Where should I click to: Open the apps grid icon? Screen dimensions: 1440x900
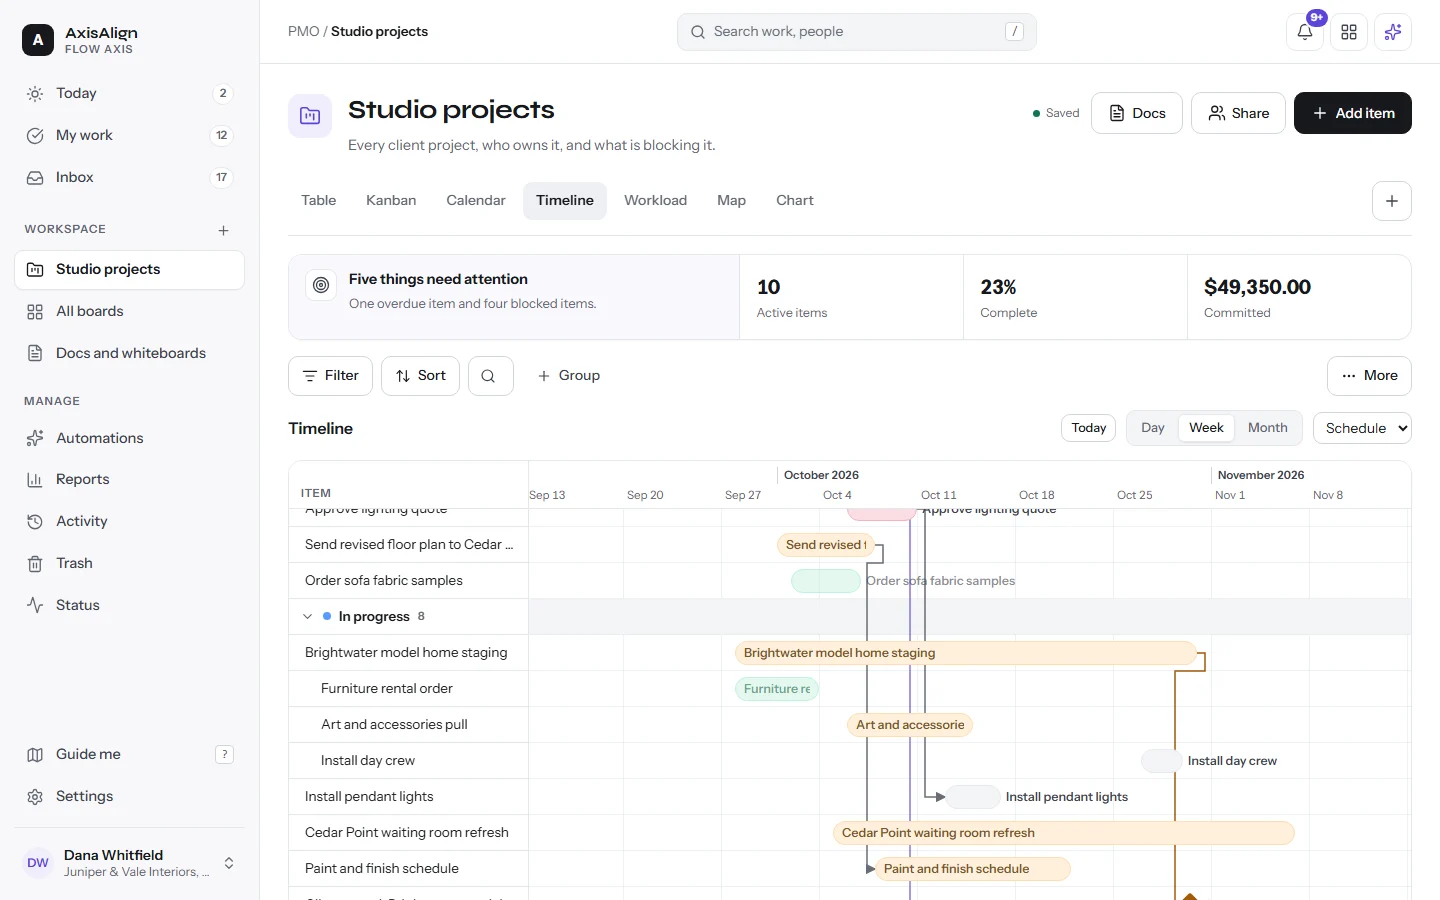click(1349, 32)
